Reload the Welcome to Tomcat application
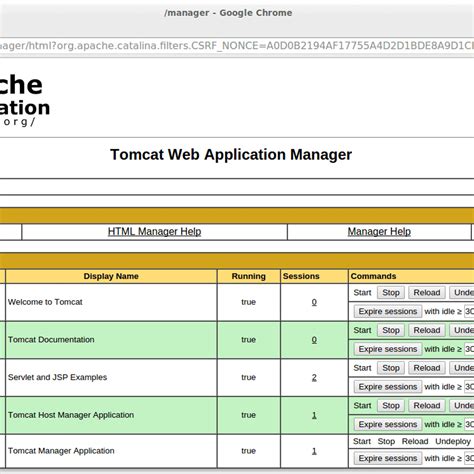This screenshot has width=474, height=474. 427,293
